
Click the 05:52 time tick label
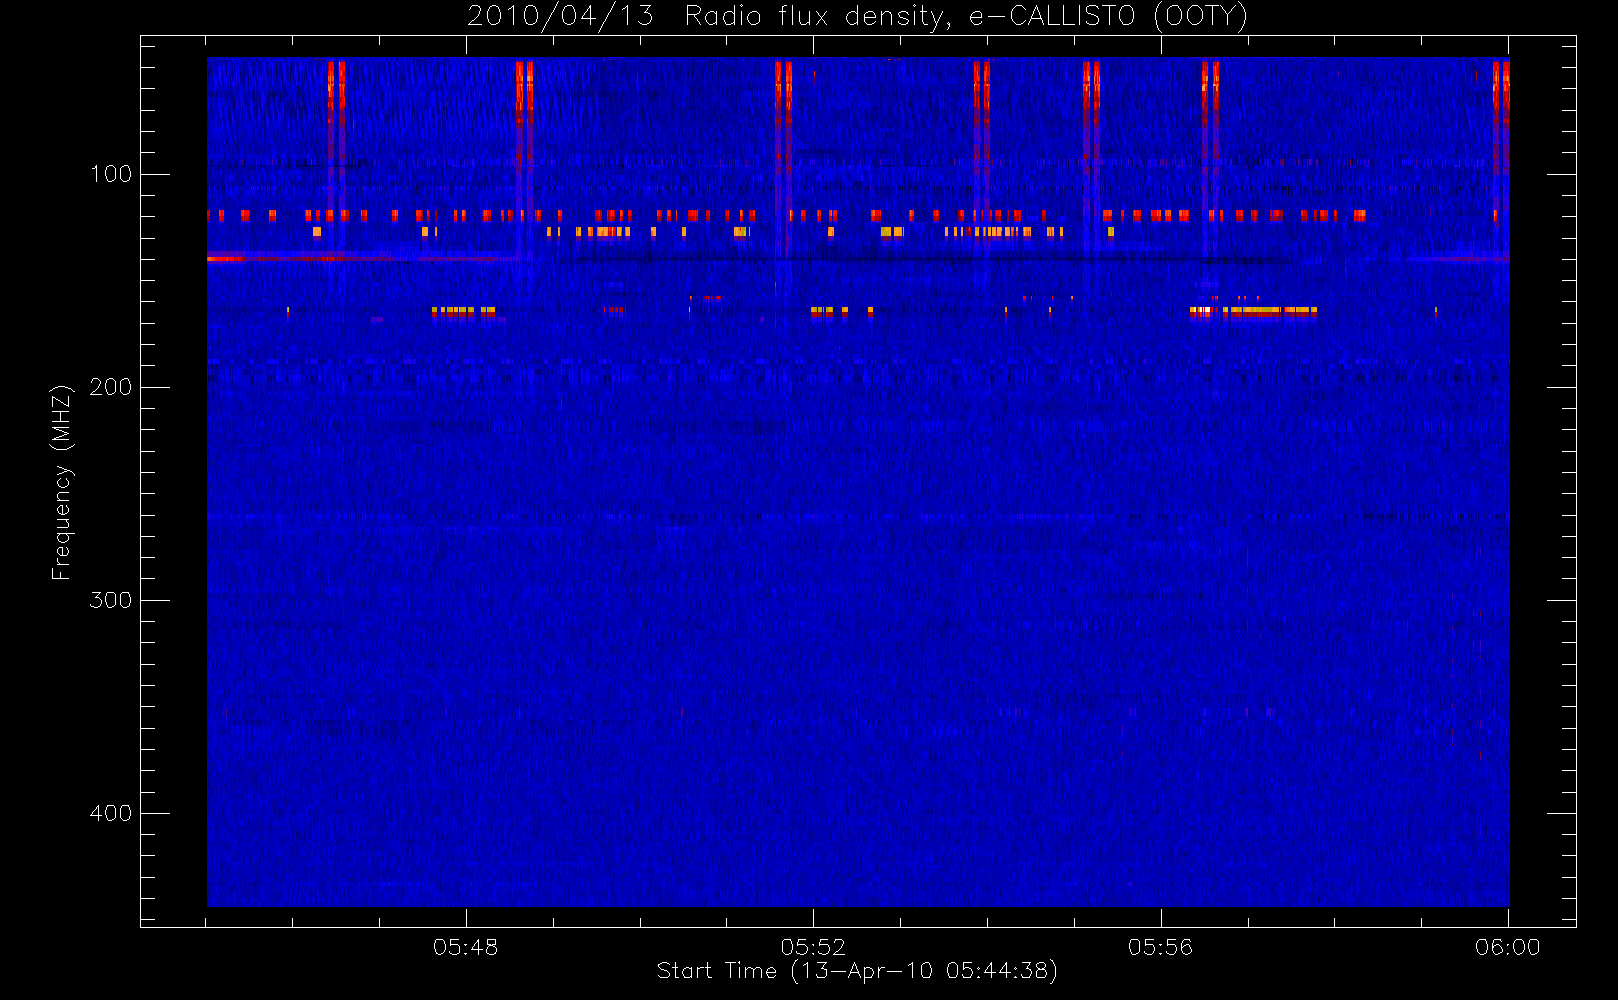813,947
